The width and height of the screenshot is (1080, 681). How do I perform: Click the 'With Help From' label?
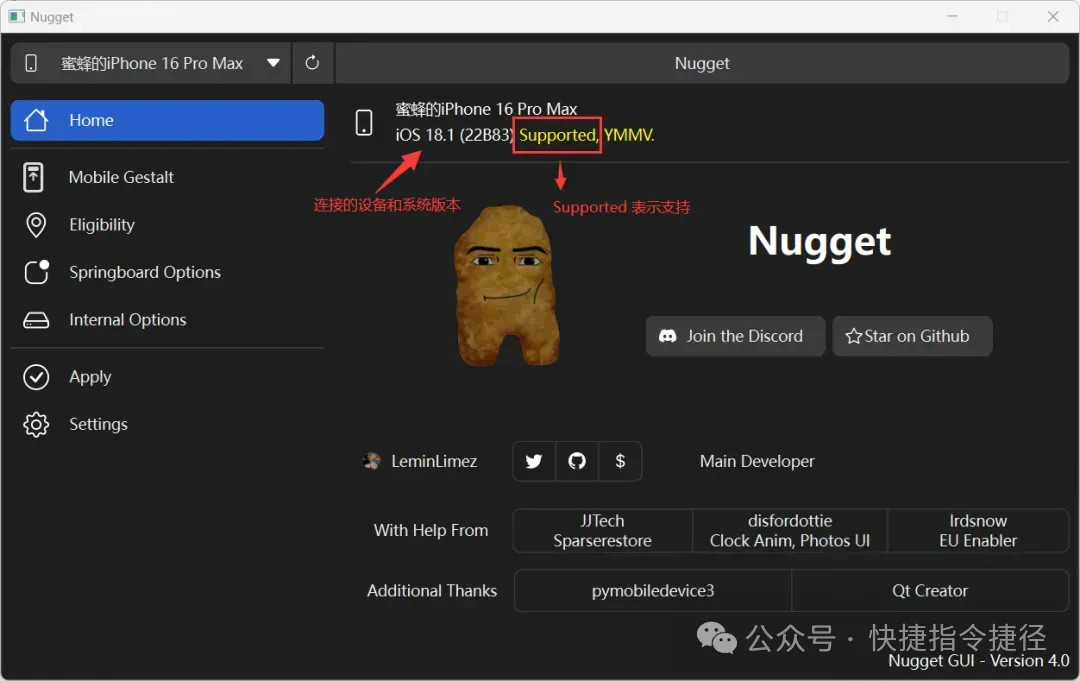tap(431, 530)
